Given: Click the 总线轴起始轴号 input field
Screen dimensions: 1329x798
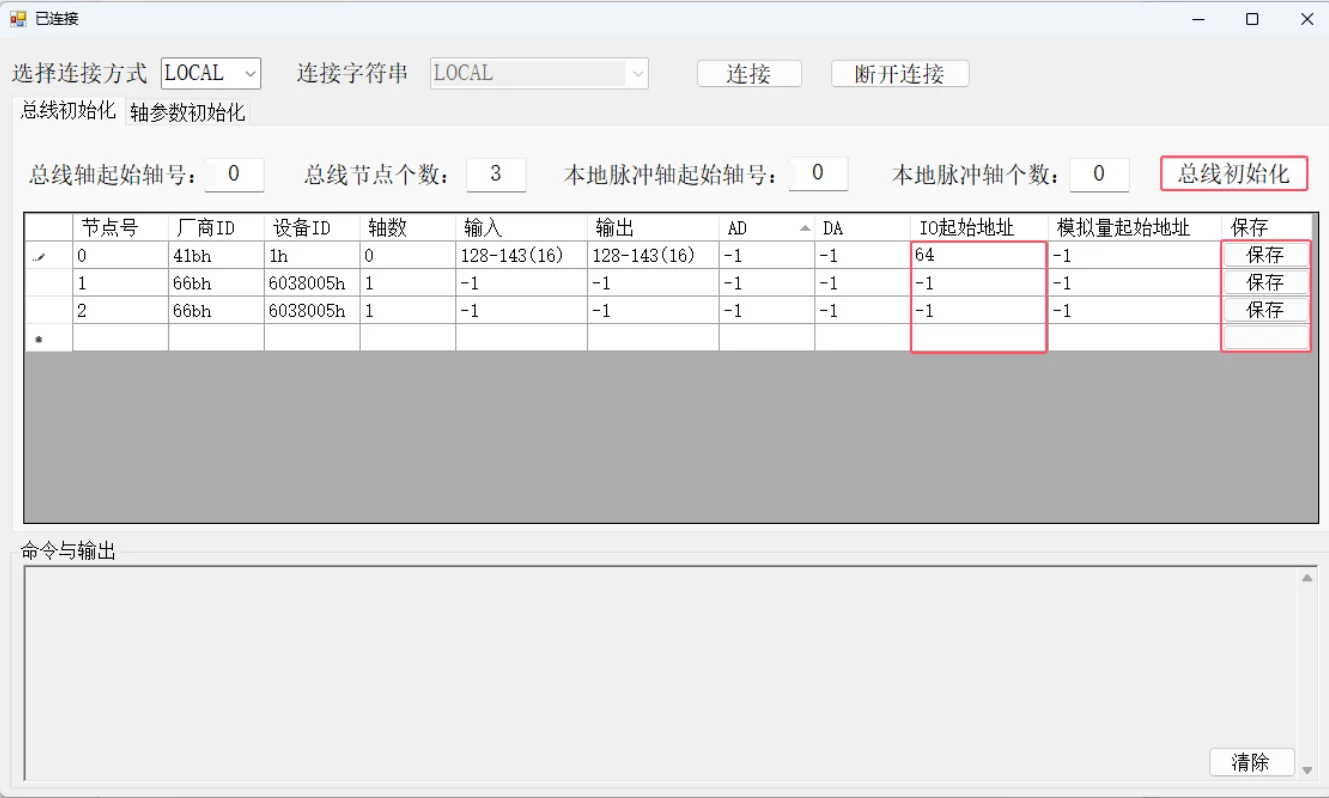Looking at the screenshot, I should pos(234,174).
